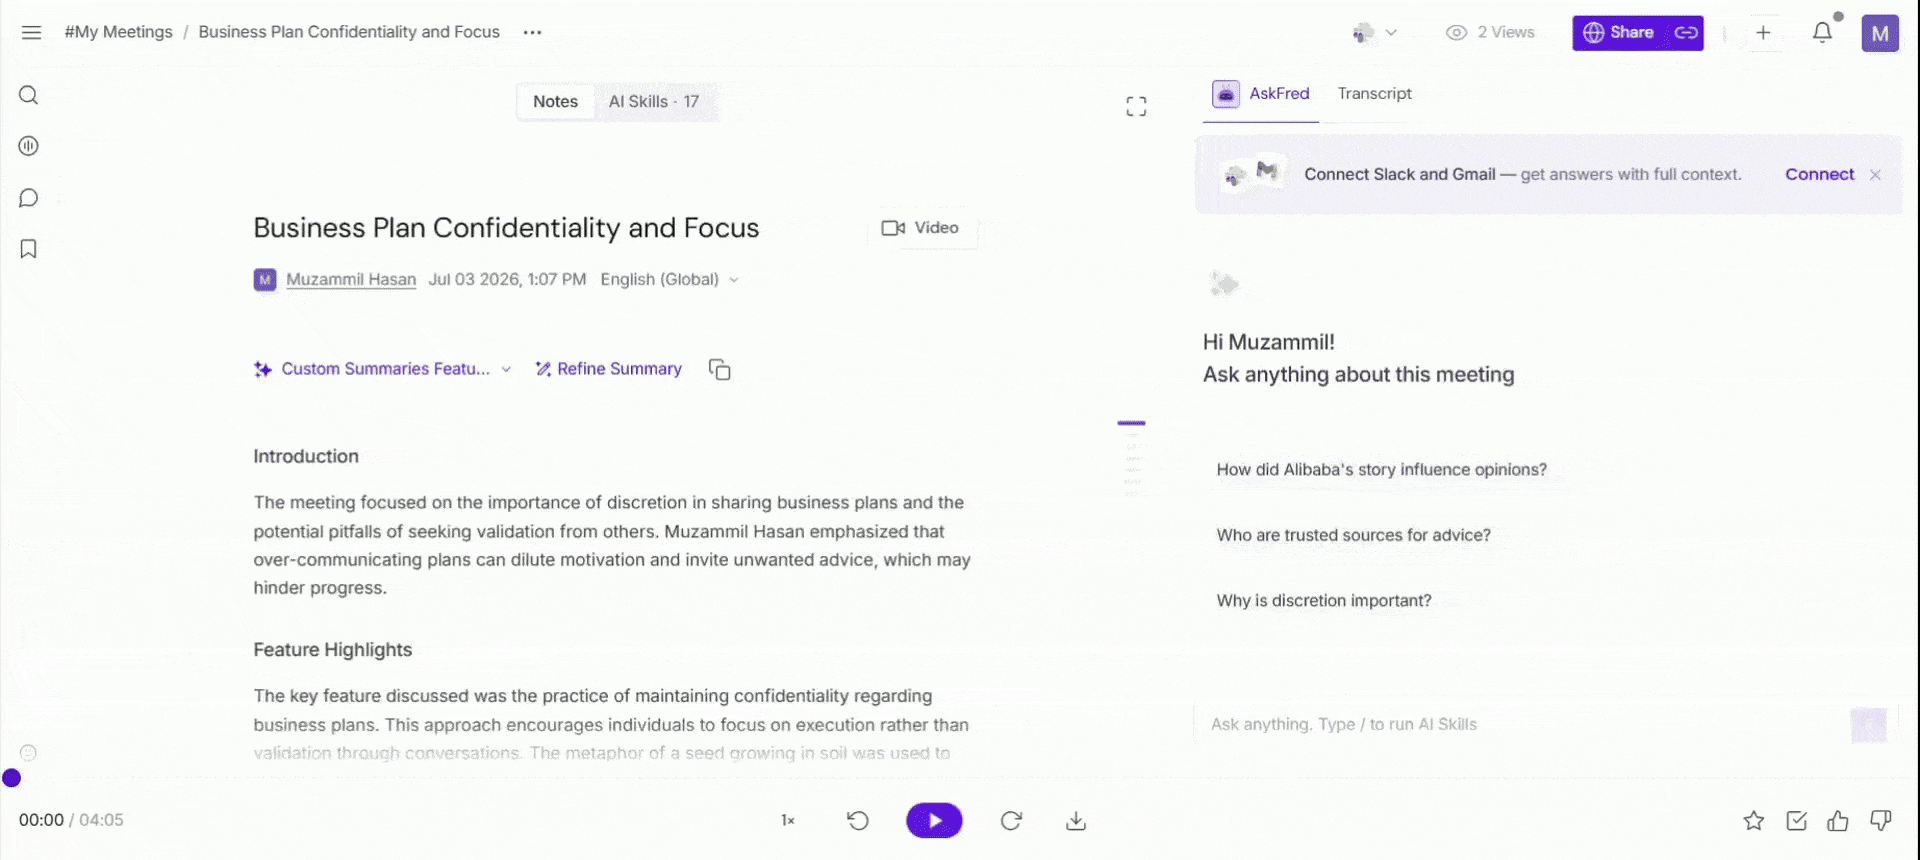Enter fullscreen with the expand icon
Image resolution: width=1920 pixels, height=860 pixels.
(x=1136, y=106)
